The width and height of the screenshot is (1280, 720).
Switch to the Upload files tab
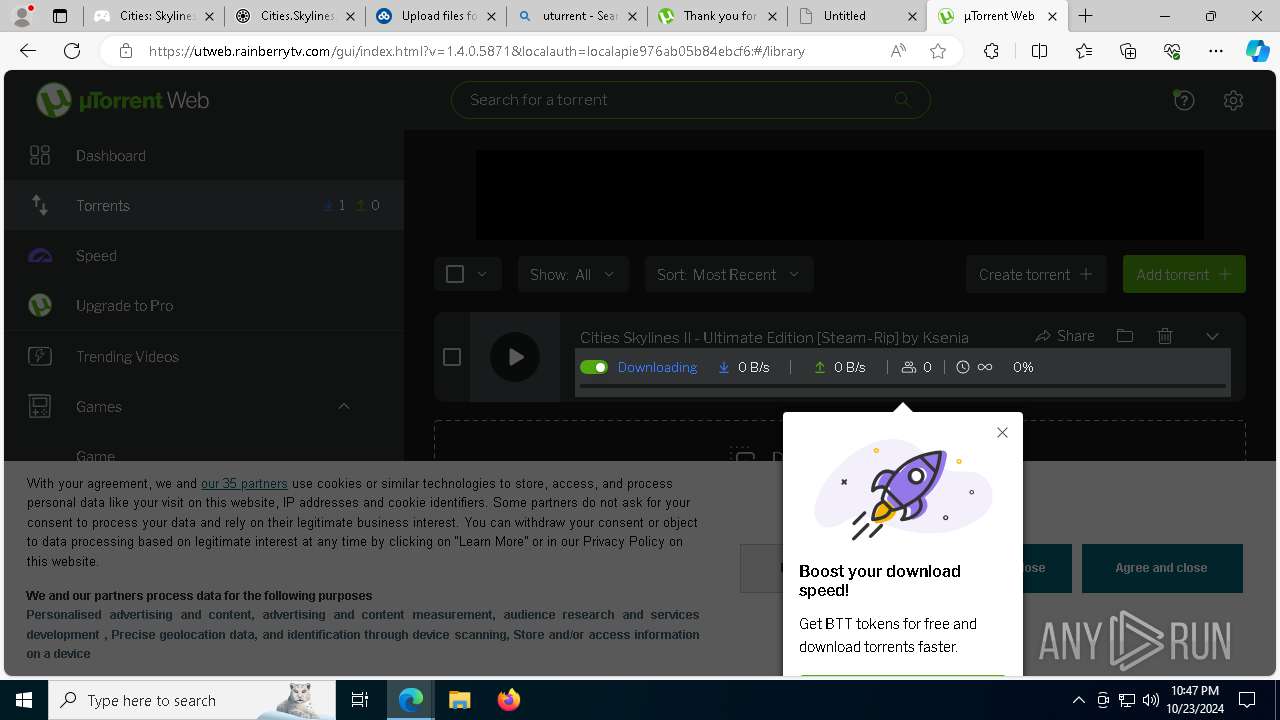[435, 16]
